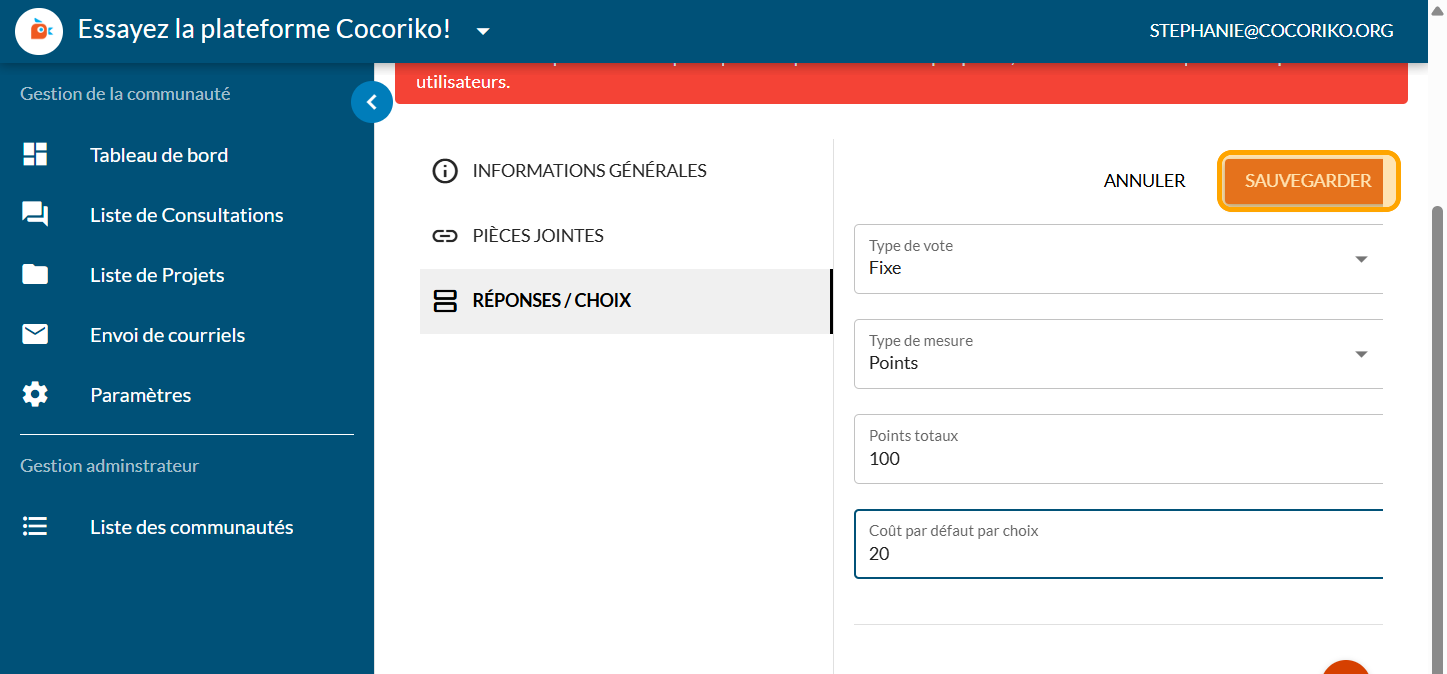Open the Informations générales tab
Image resolution: width=1447 pixels, height=674 pixels.
tap(589, 171)
